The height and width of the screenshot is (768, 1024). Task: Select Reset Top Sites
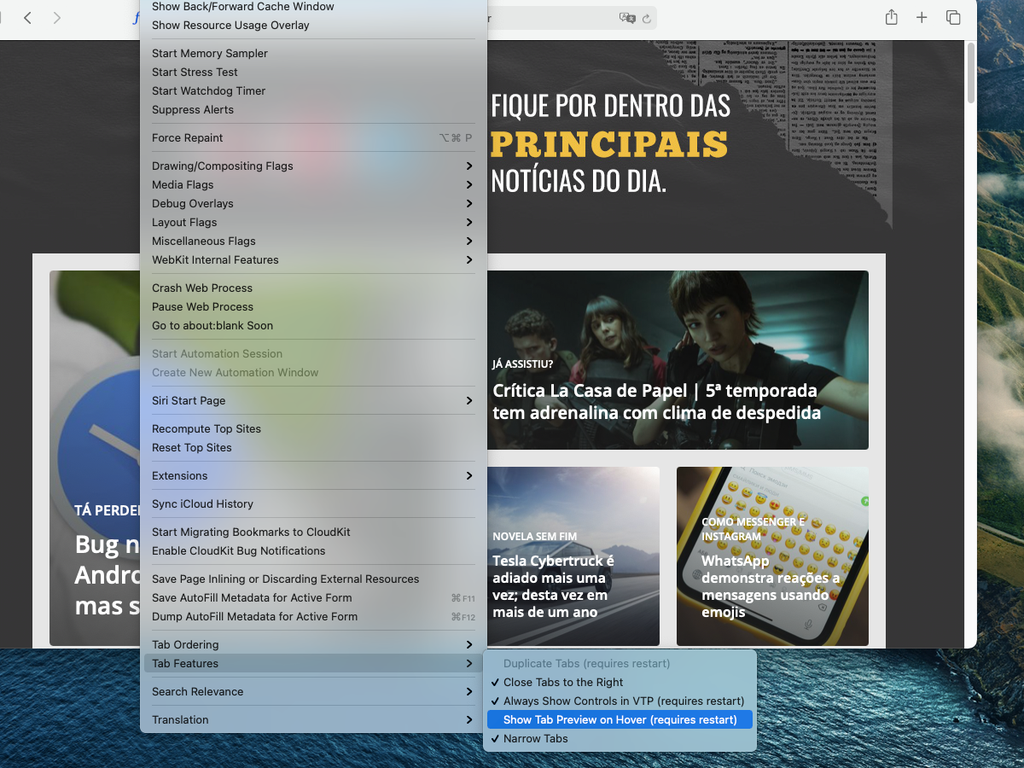coord(313,447)
